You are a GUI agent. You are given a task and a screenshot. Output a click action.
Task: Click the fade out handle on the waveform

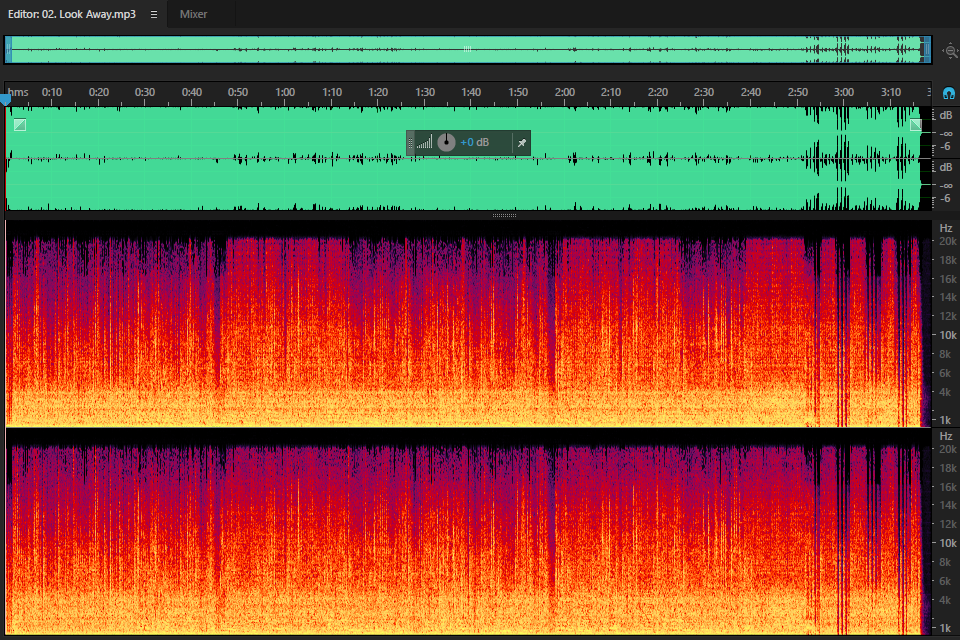(916, 125)
